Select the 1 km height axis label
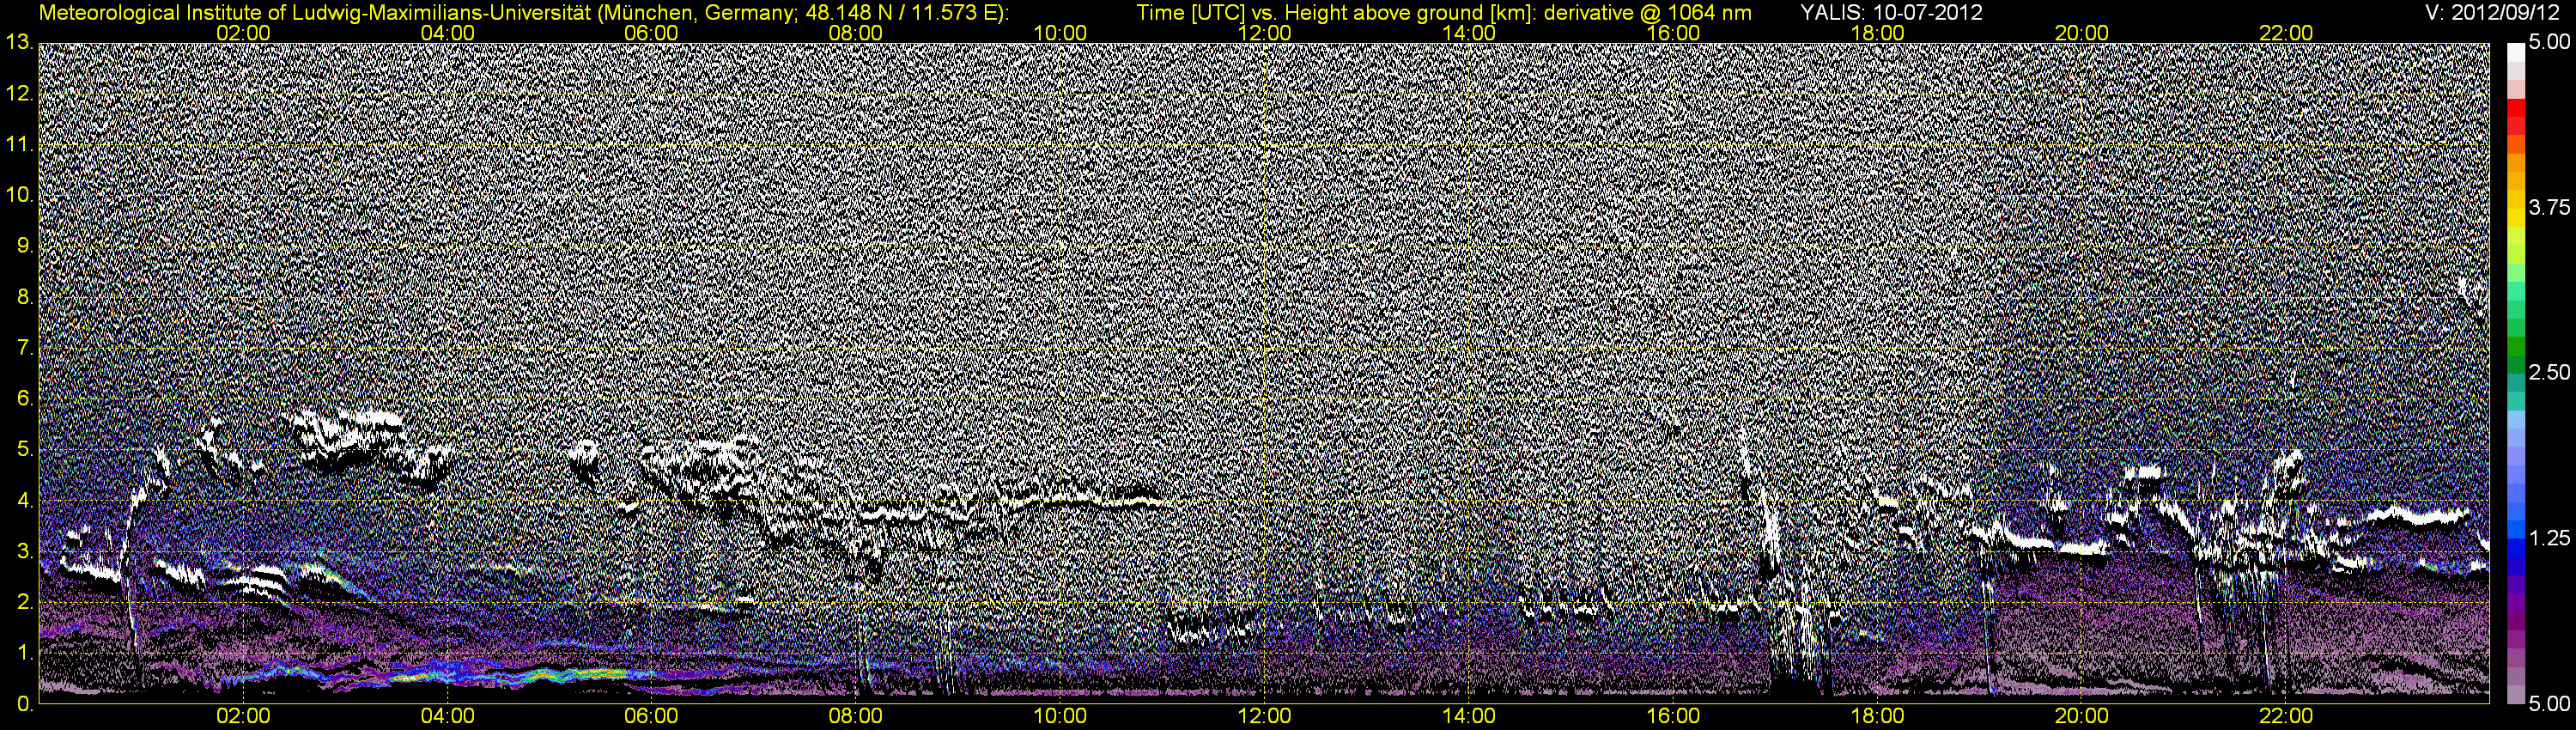 [25, 653]
